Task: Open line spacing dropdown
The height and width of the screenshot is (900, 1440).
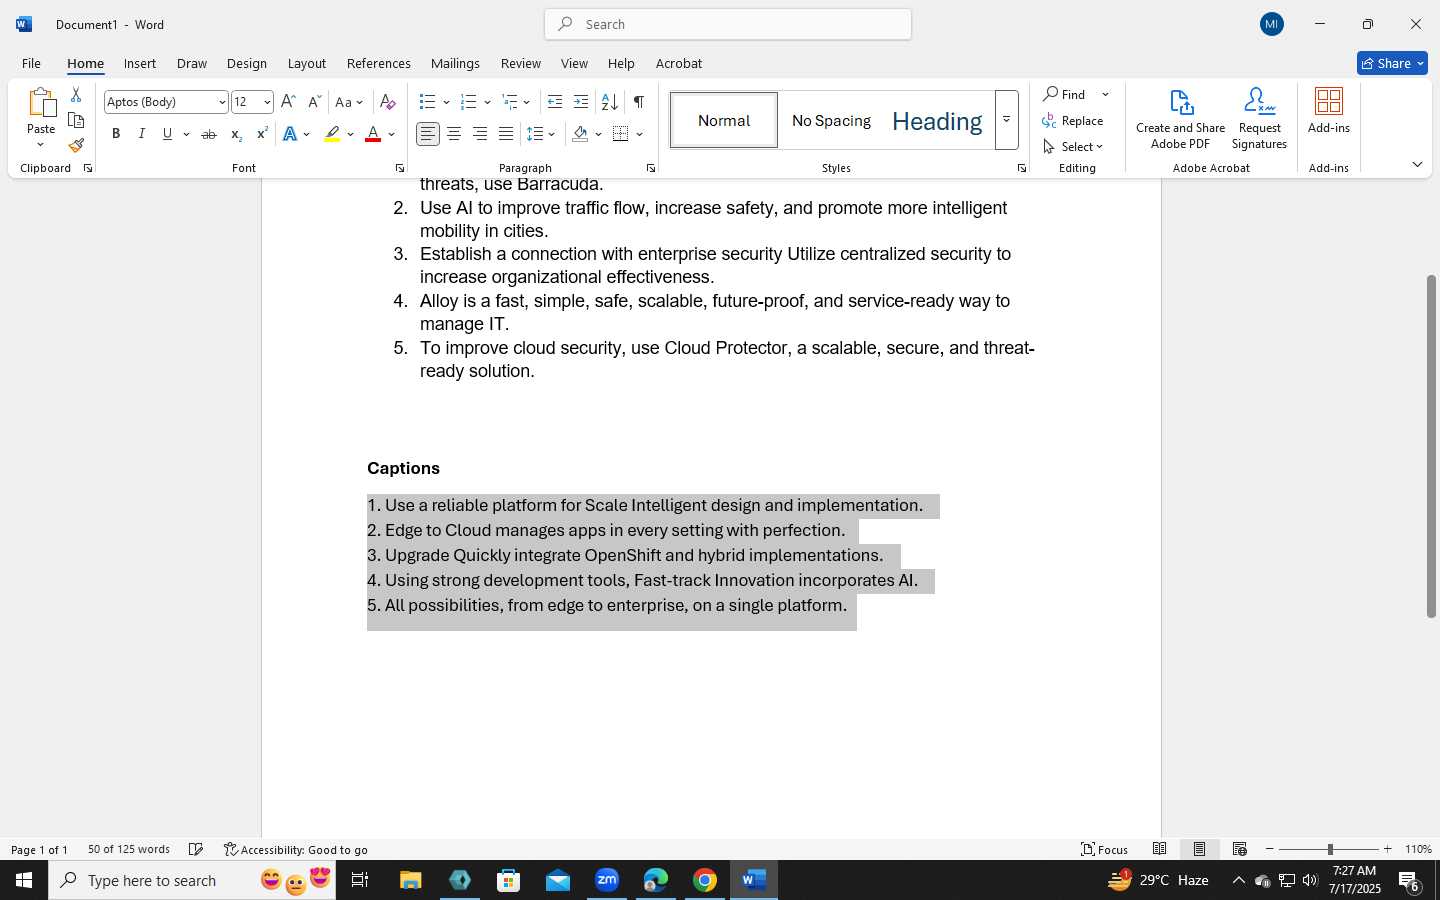Action: 541,134
